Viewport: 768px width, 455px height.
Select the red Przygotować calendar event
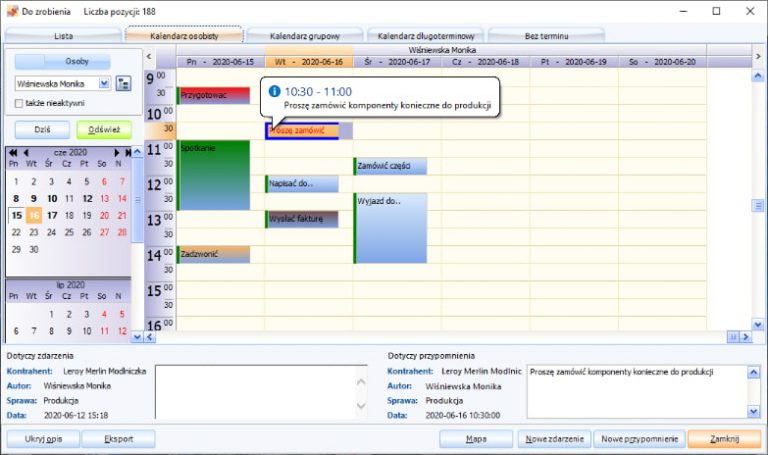pyautogui.click(x=213, y=95)
